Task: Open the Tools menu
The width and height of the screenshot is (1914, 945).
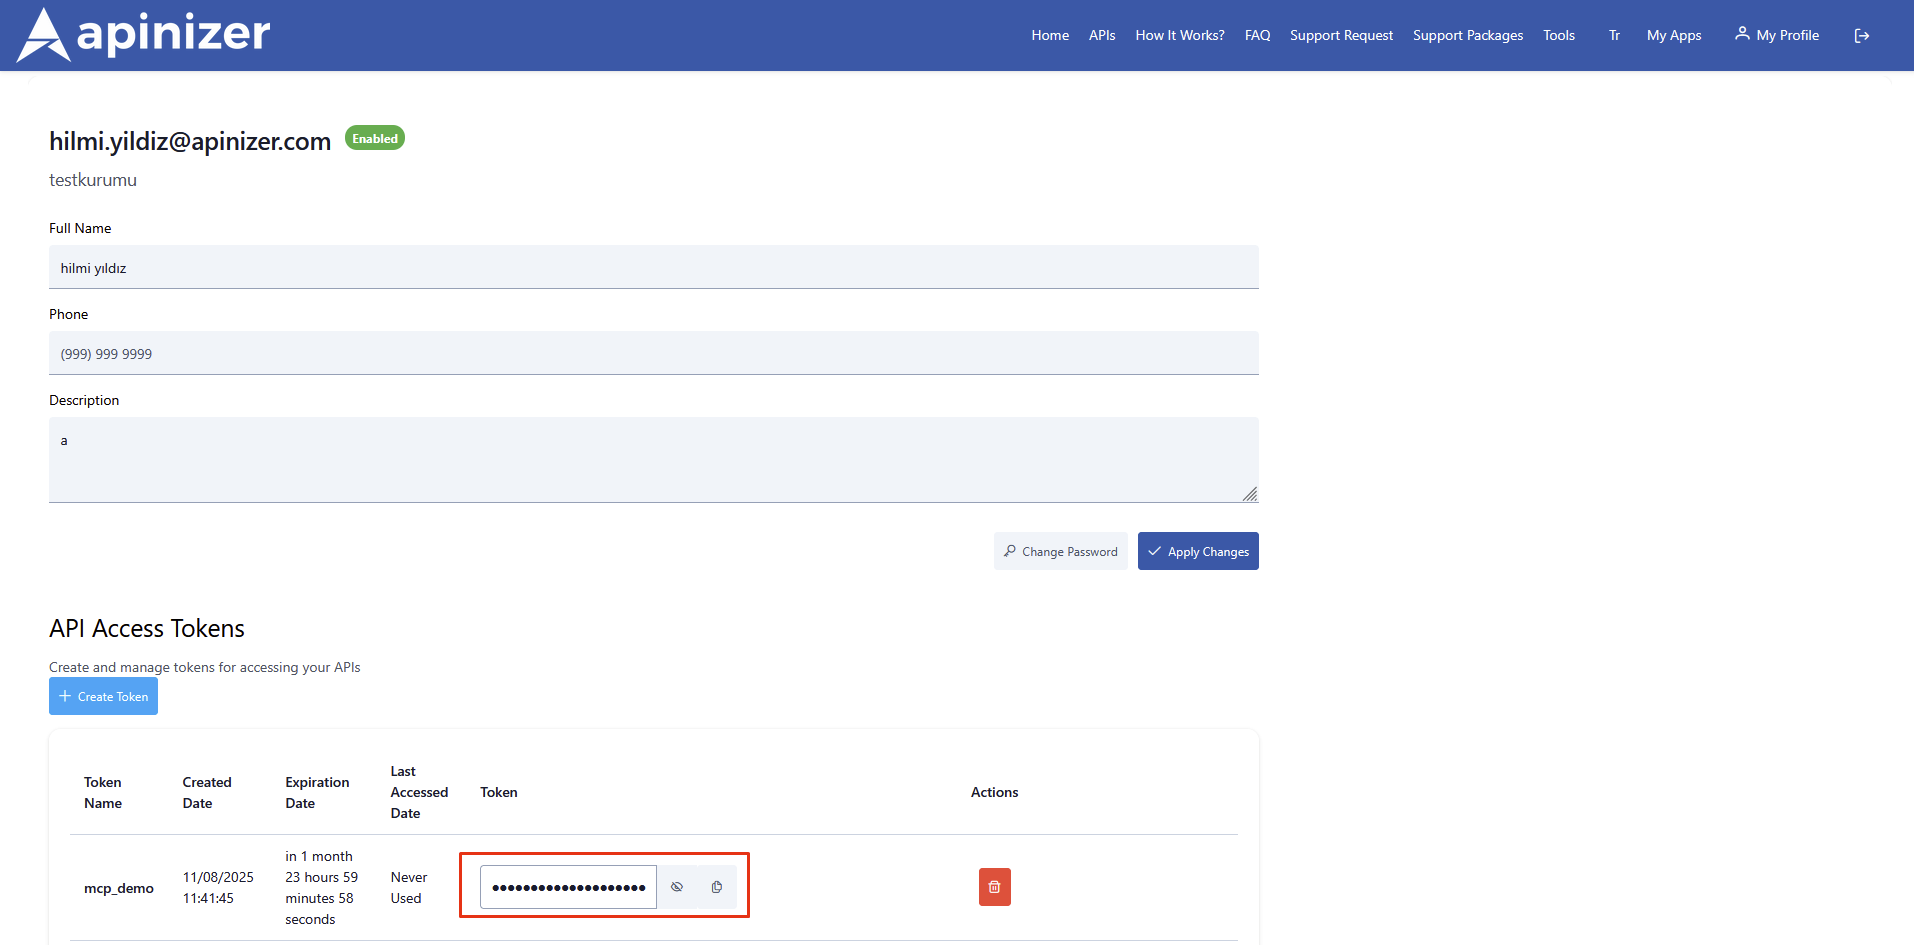Action: [1558, 35]
